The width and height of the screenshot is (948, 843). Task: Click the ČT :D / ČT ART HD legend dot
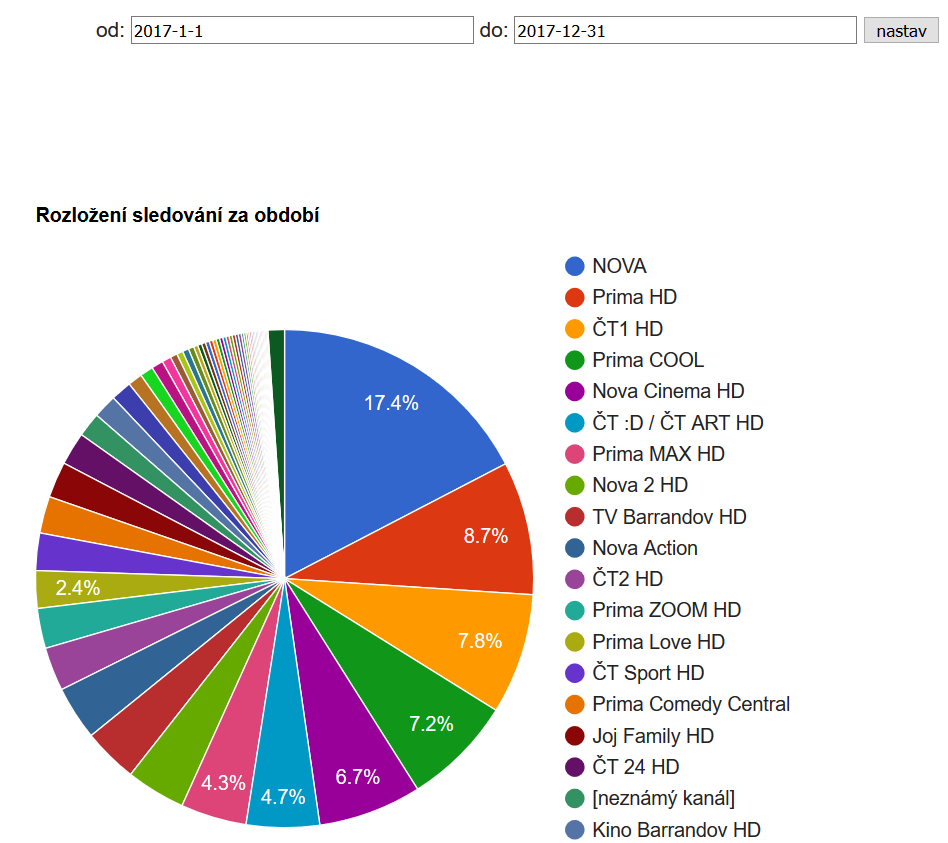(574, 423)
